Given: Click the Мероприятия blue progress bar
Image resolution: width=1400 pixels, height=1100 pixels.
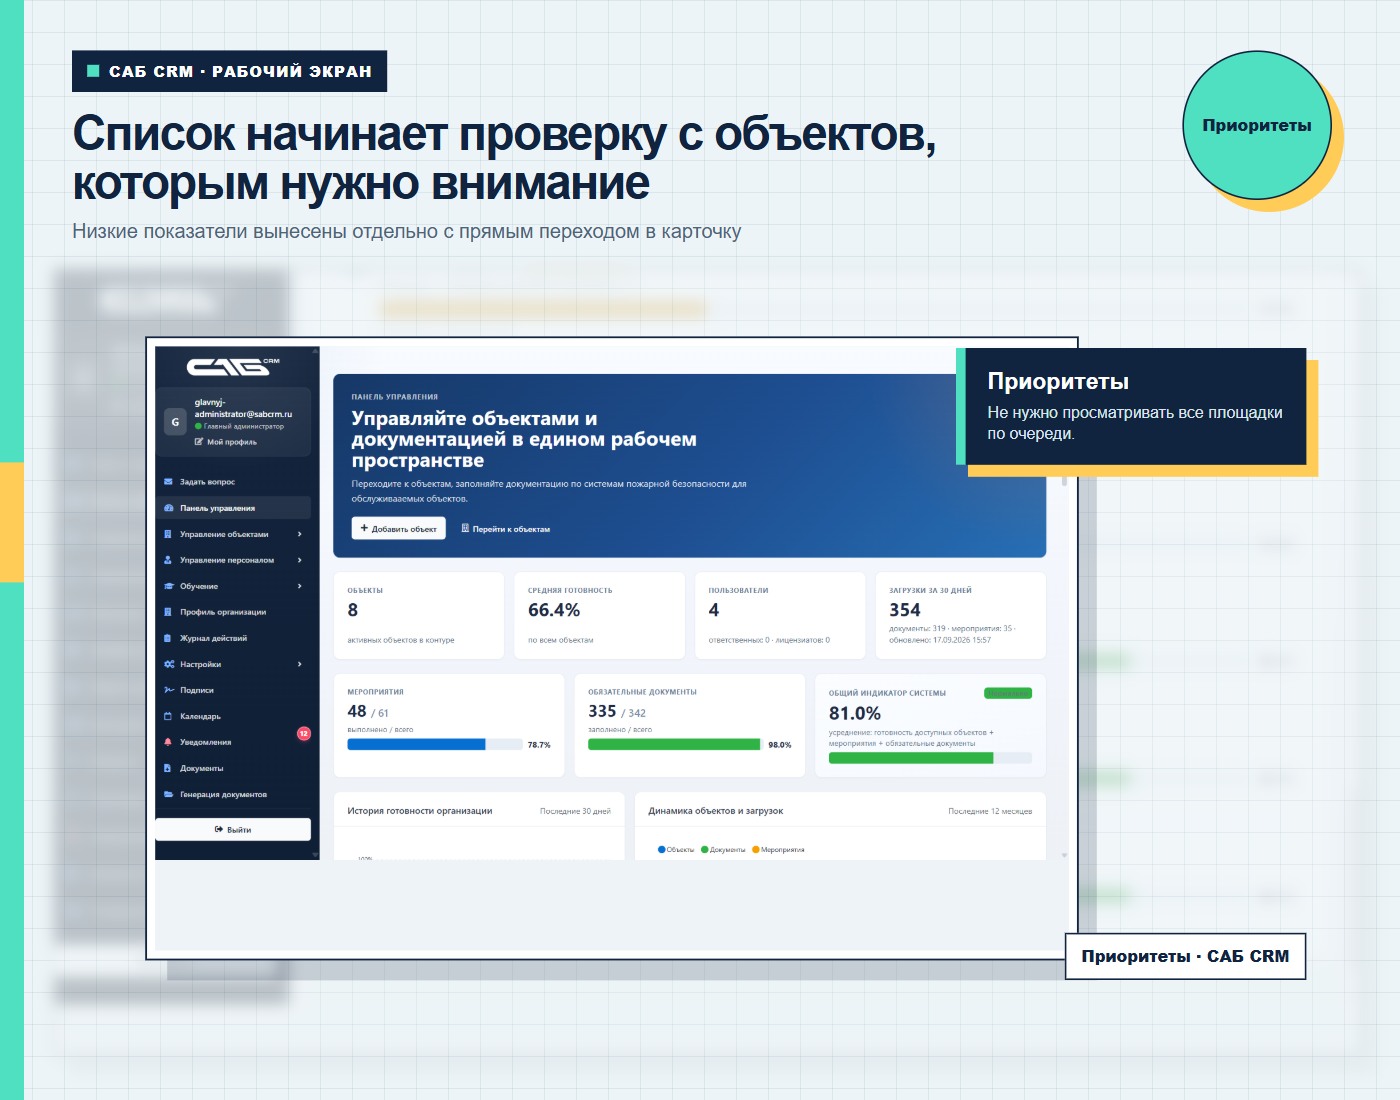Looking at the screenshot, I should (x=435, y=744).
